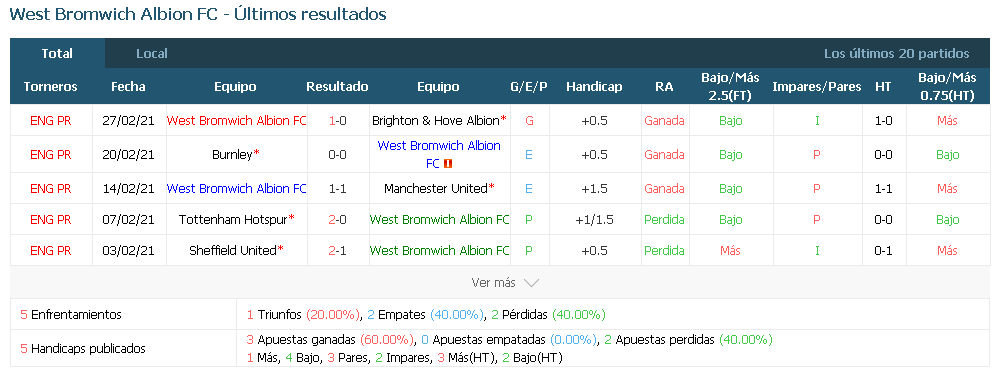Click West Bromwich Albion FC in 14/02/21 row

pyautogui.click(x=237, y=189)
